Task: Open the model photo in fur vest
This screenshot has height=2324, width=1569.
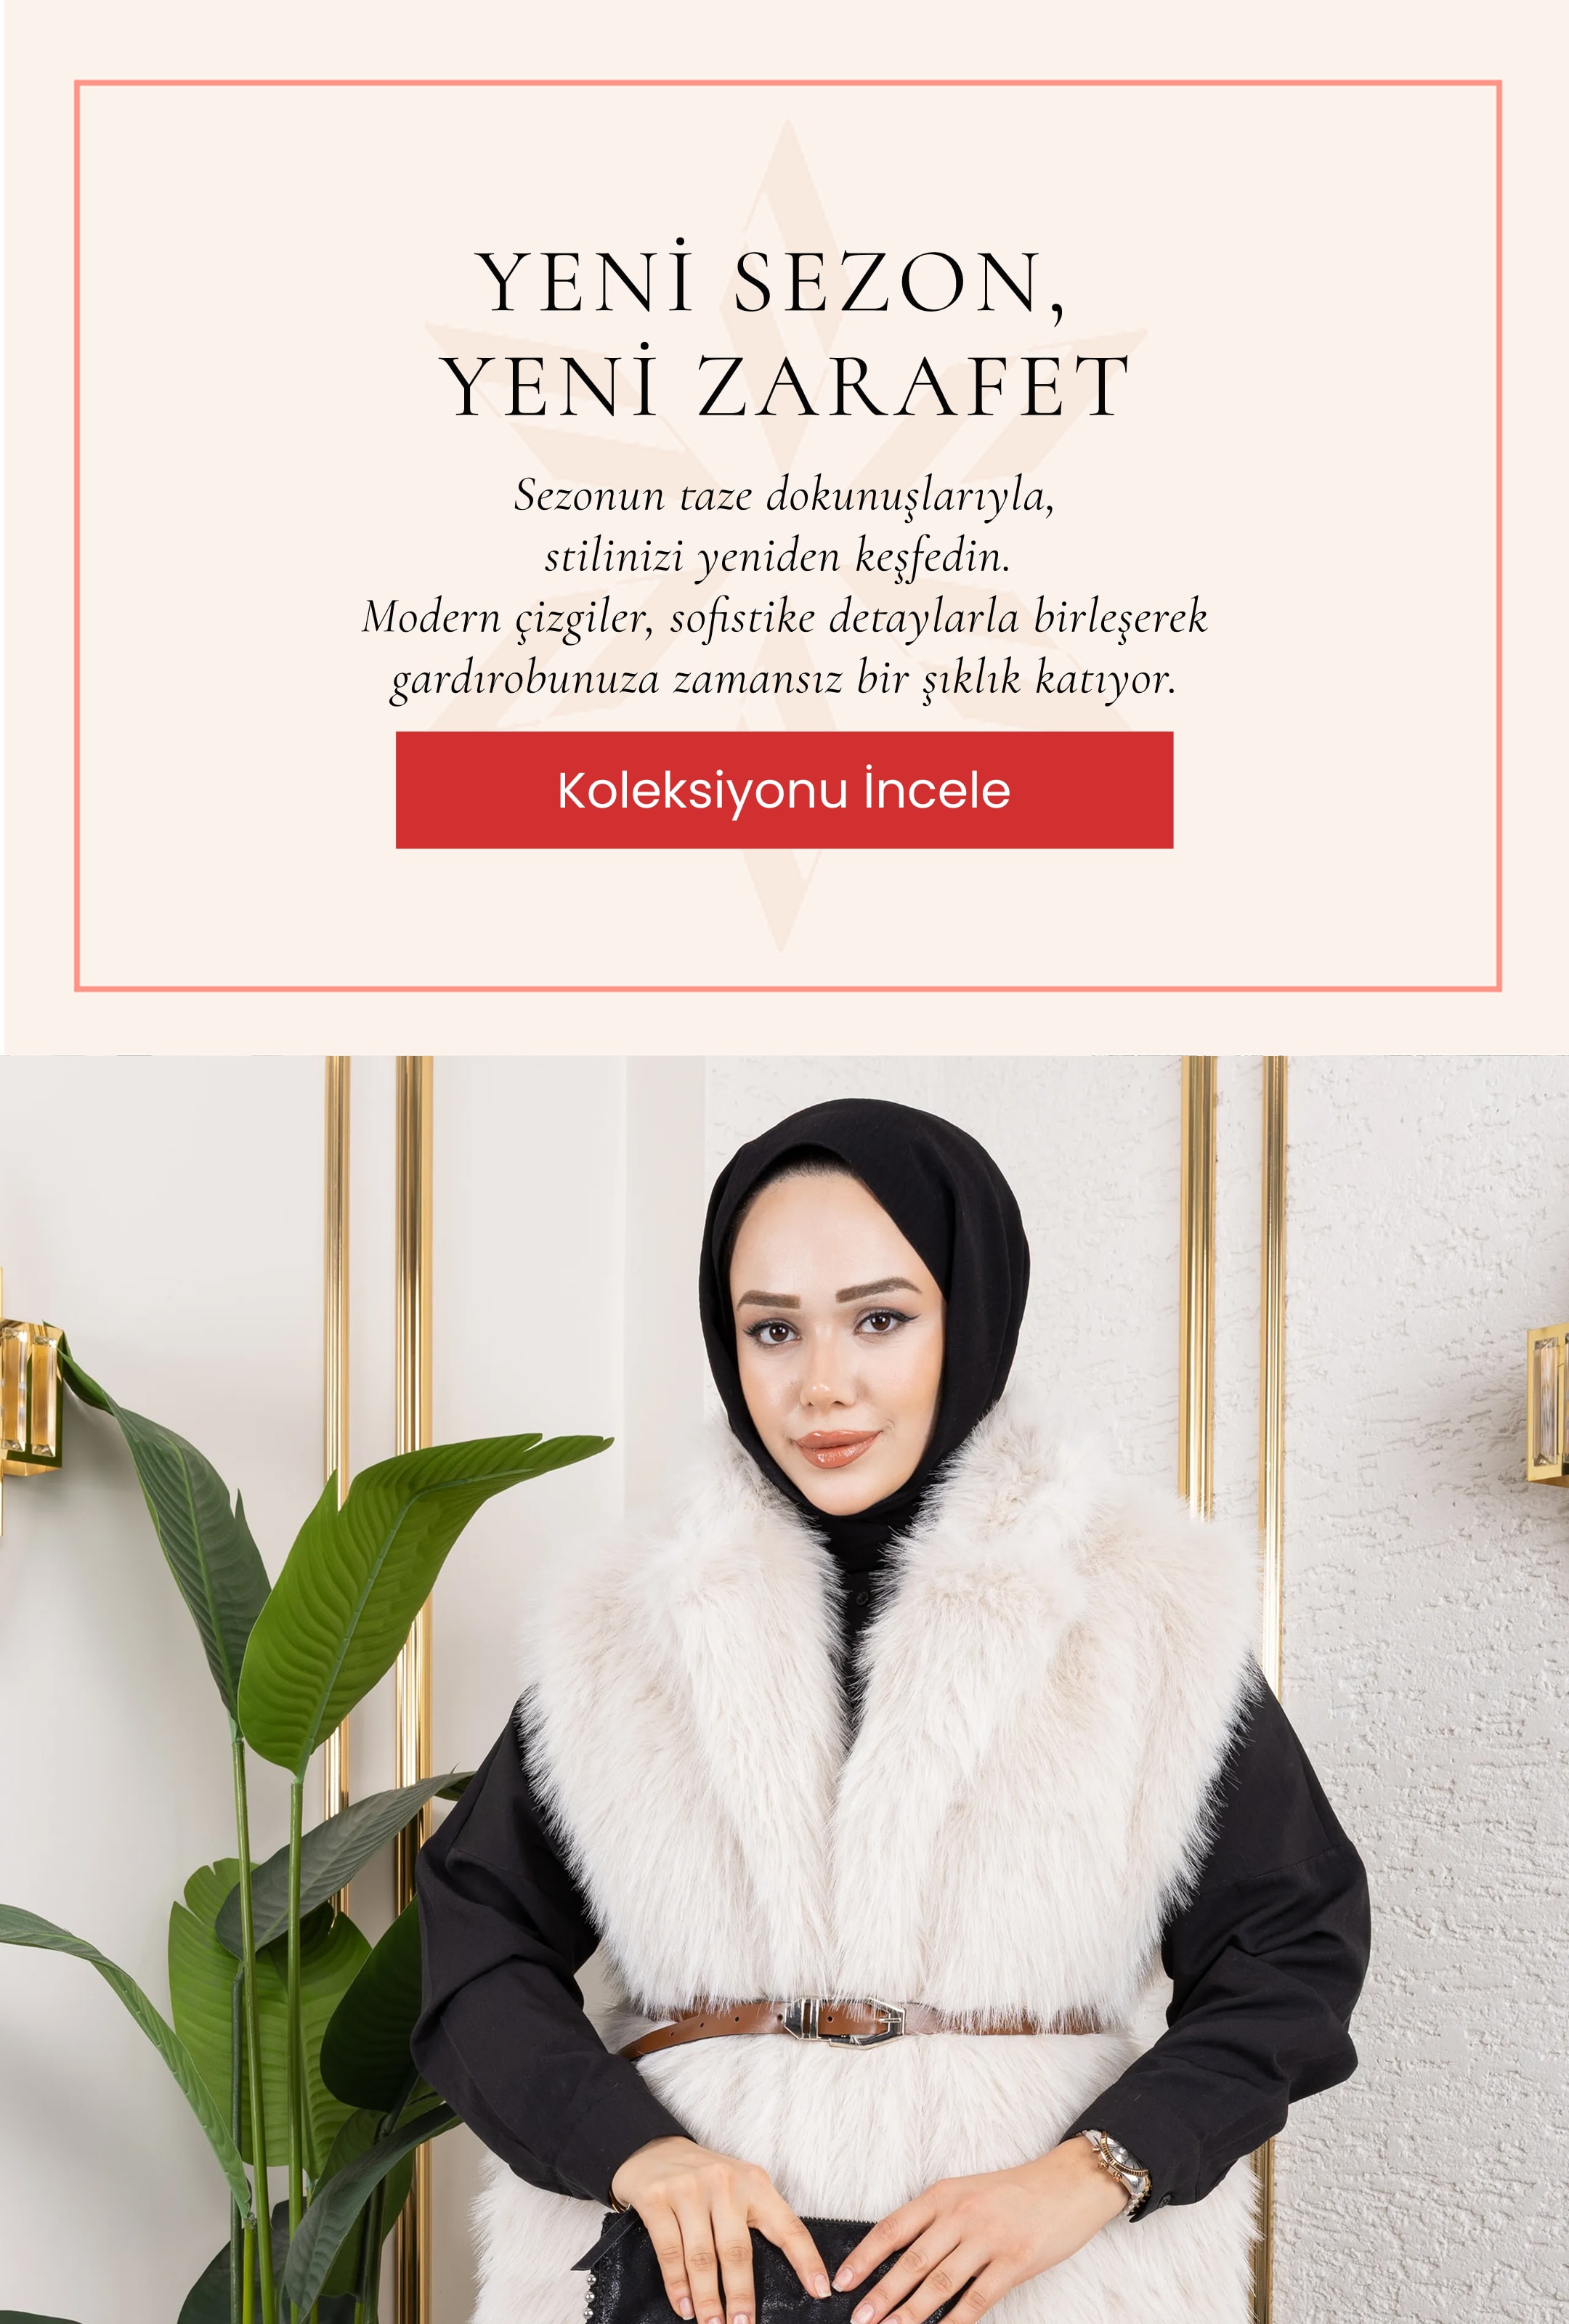Action: [784, 1689]
